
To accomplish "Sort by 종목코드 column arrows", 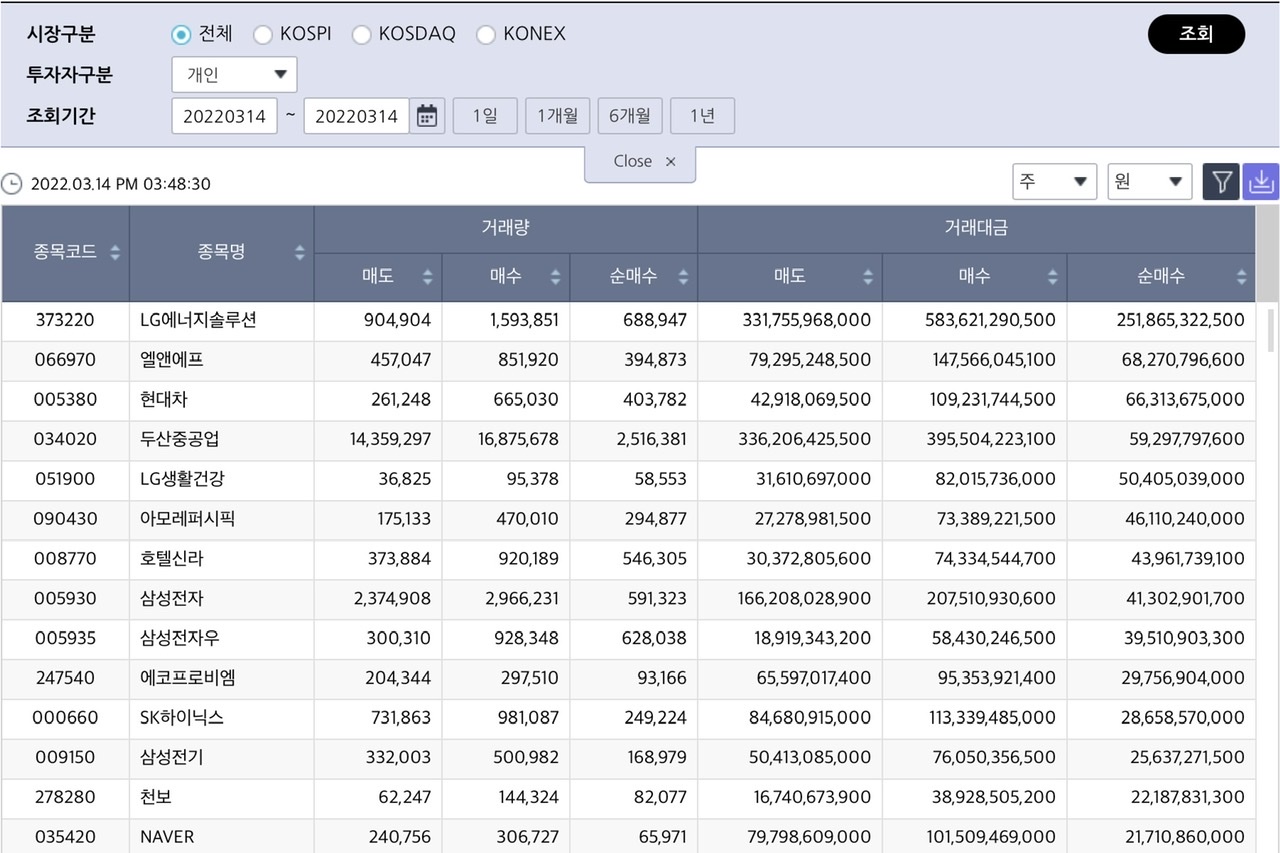I will (115, 253).
